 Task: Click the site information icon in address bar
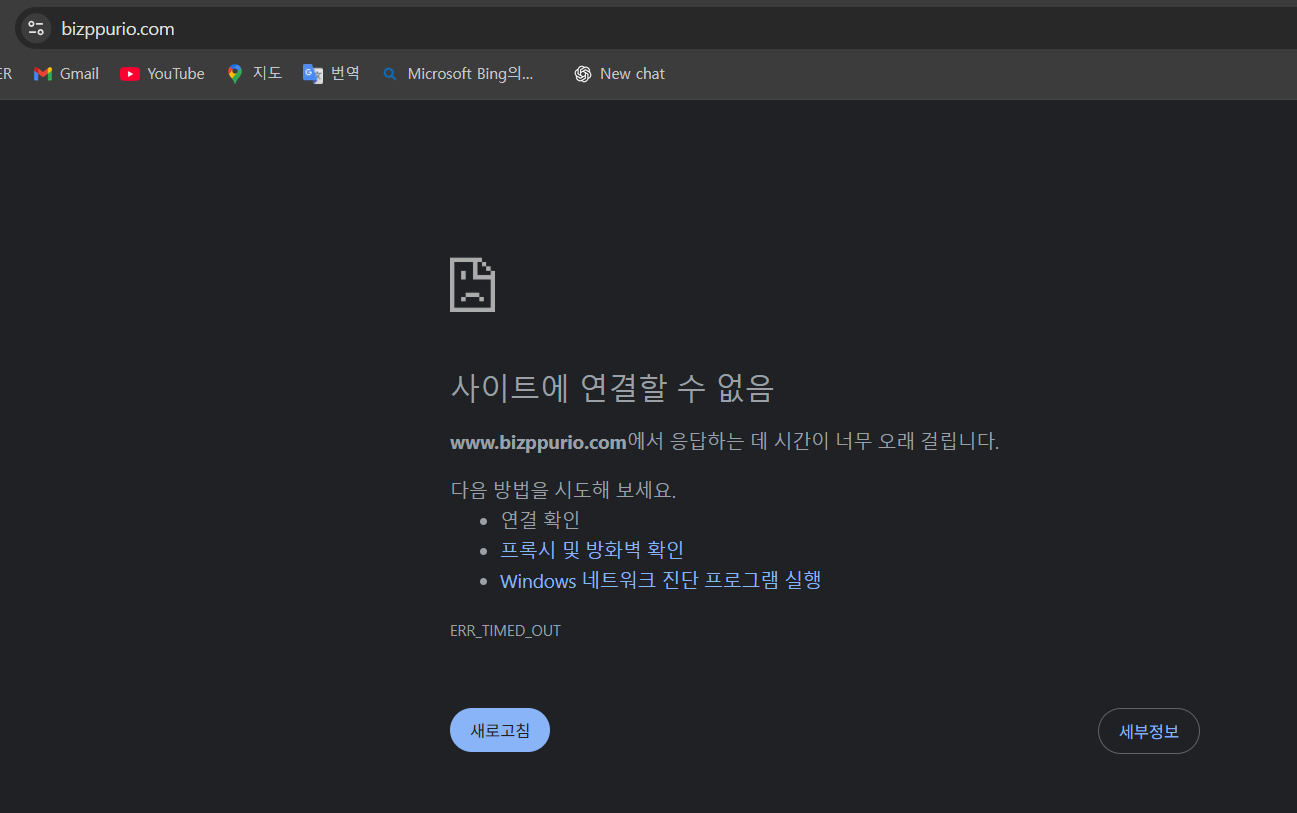point(36,29)
